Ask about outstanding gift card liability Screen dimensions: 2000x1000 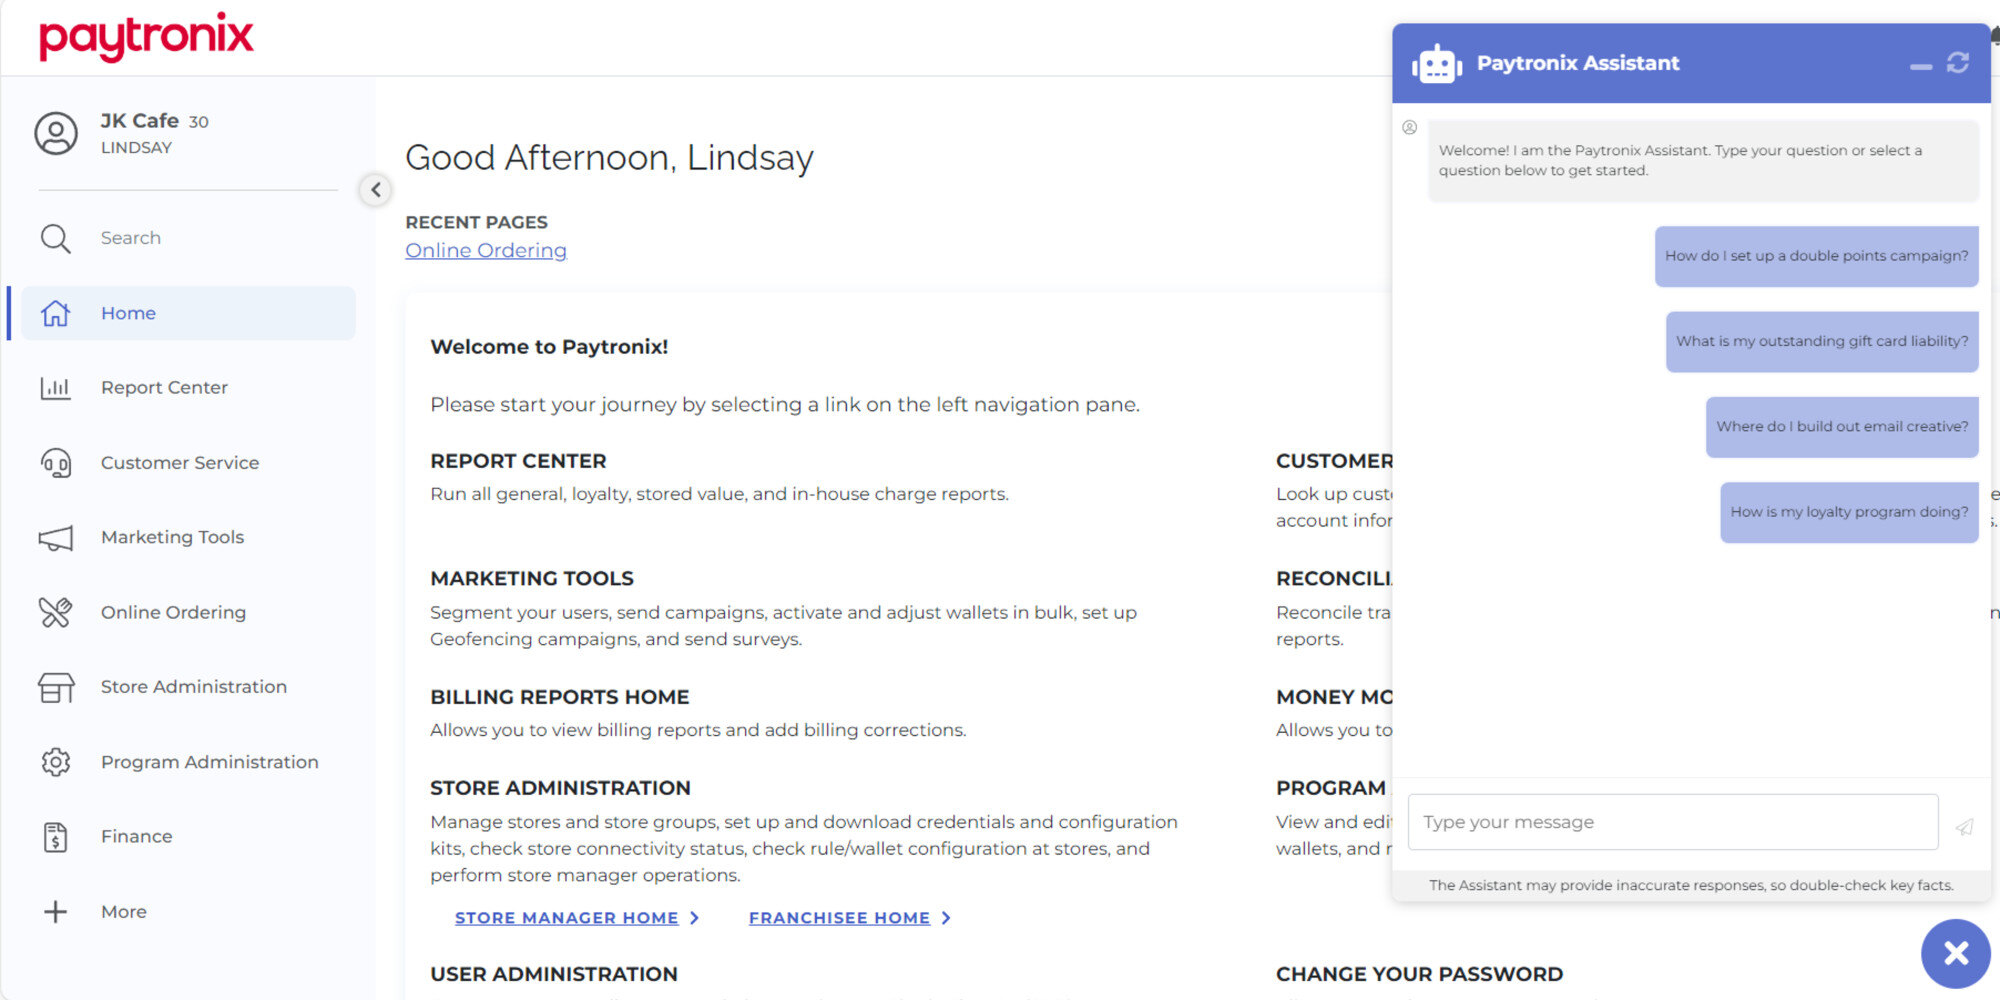click(1822, 341)
